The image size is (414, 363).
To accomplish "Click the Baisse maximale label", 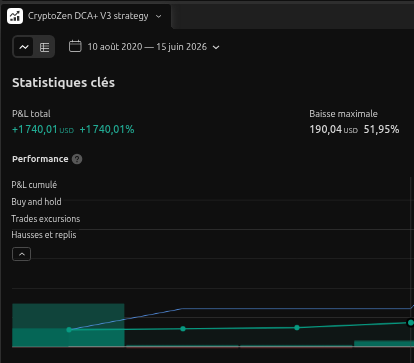I will pyautogui.click(x=343, y=114).
